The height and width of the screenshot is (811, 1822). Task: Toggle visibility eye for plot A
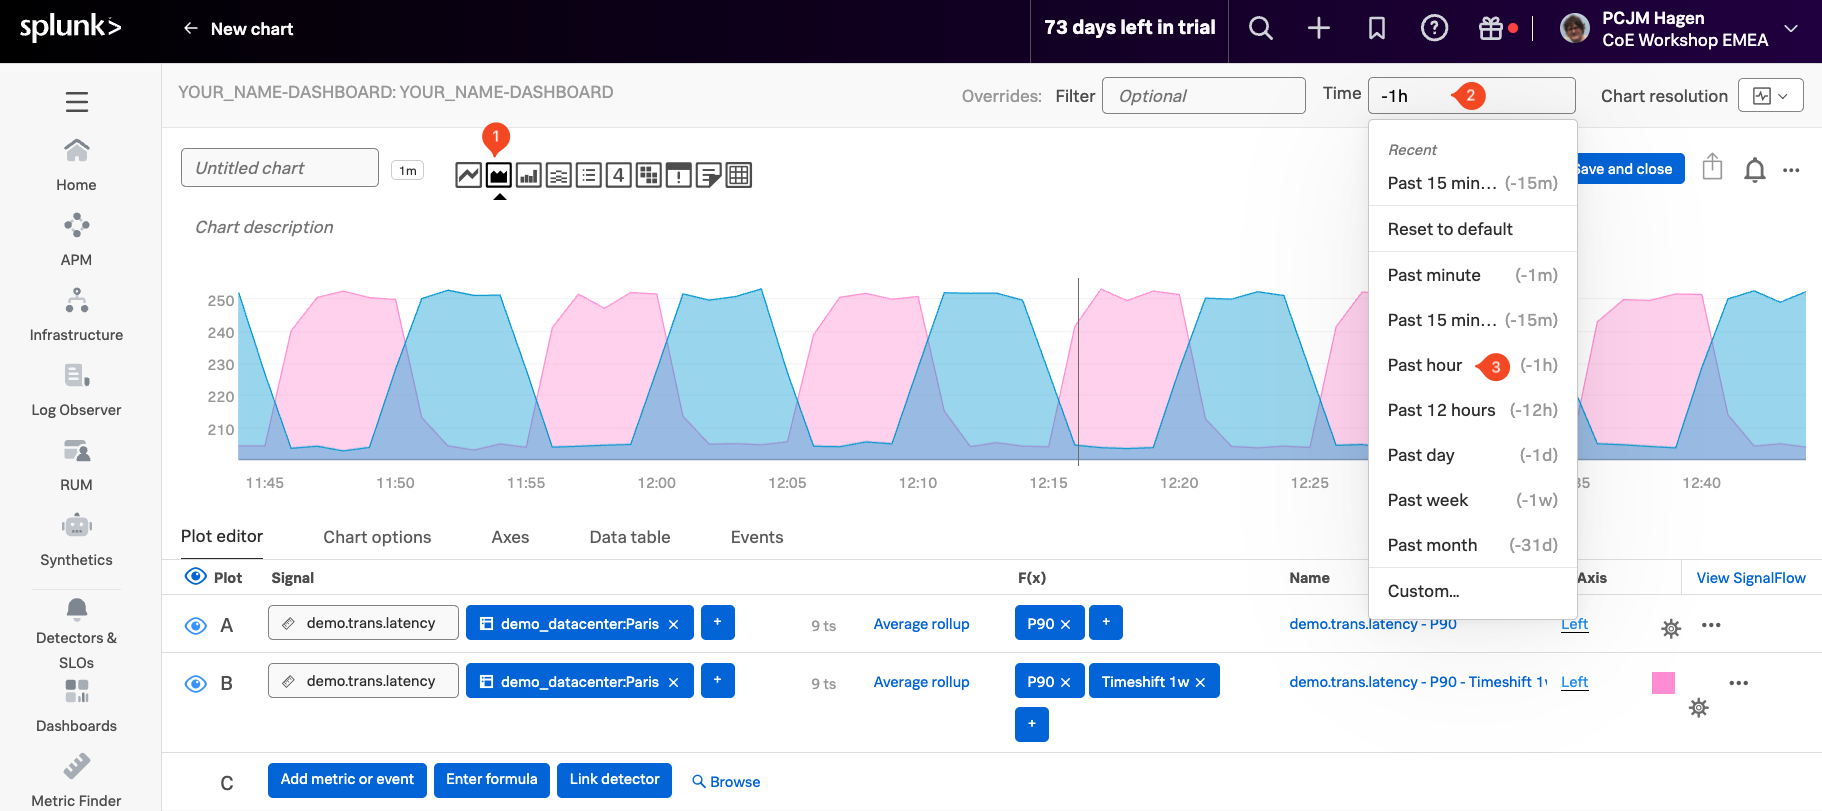[x=196, y=626]
